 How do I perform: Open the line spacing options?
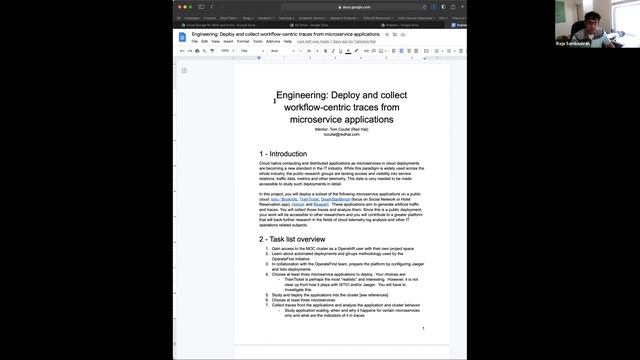pos(426,51)
